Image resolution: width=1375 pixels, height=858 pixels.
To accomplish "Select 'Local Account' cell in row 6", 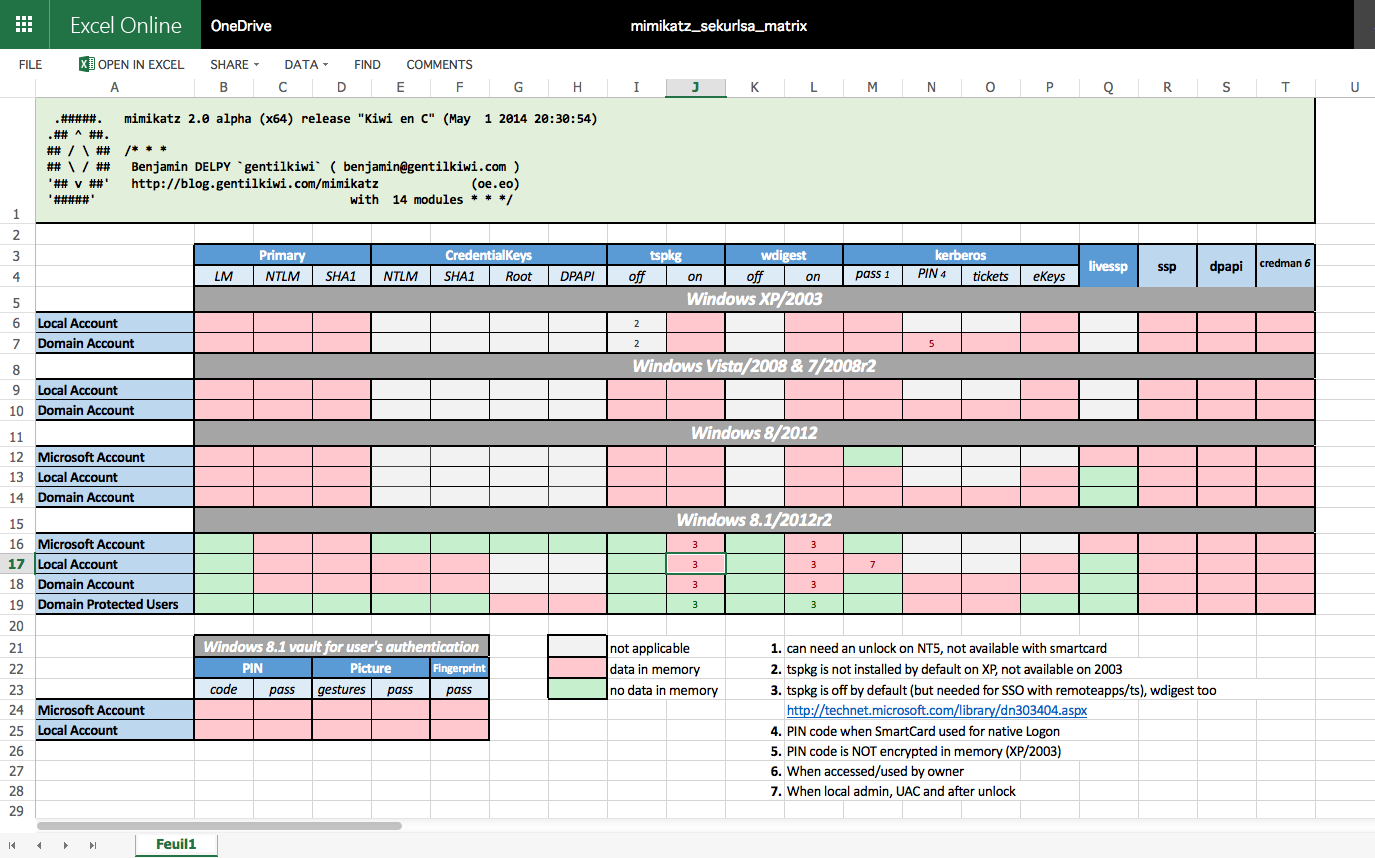I will pos(115,323).
